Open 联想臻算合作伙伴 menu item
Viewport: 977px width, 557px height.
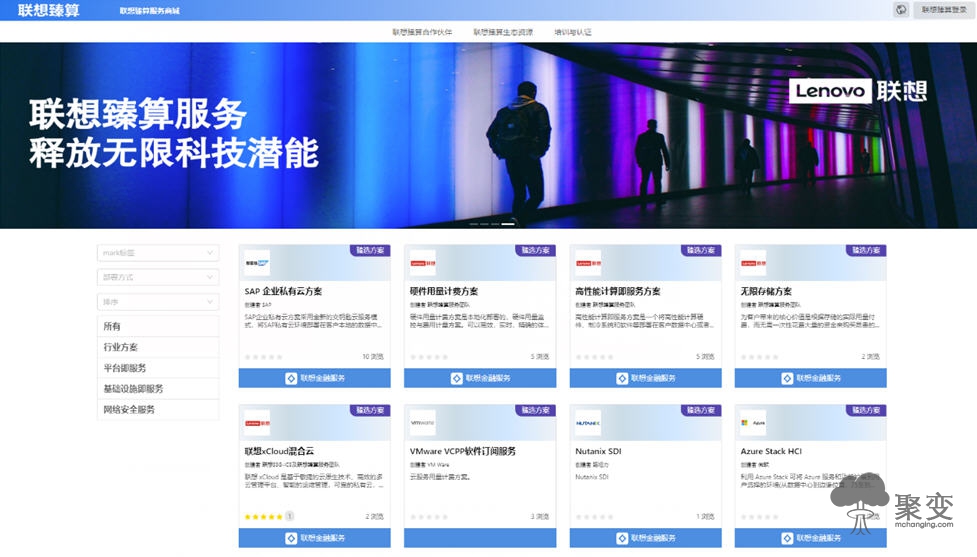[422, 32]
